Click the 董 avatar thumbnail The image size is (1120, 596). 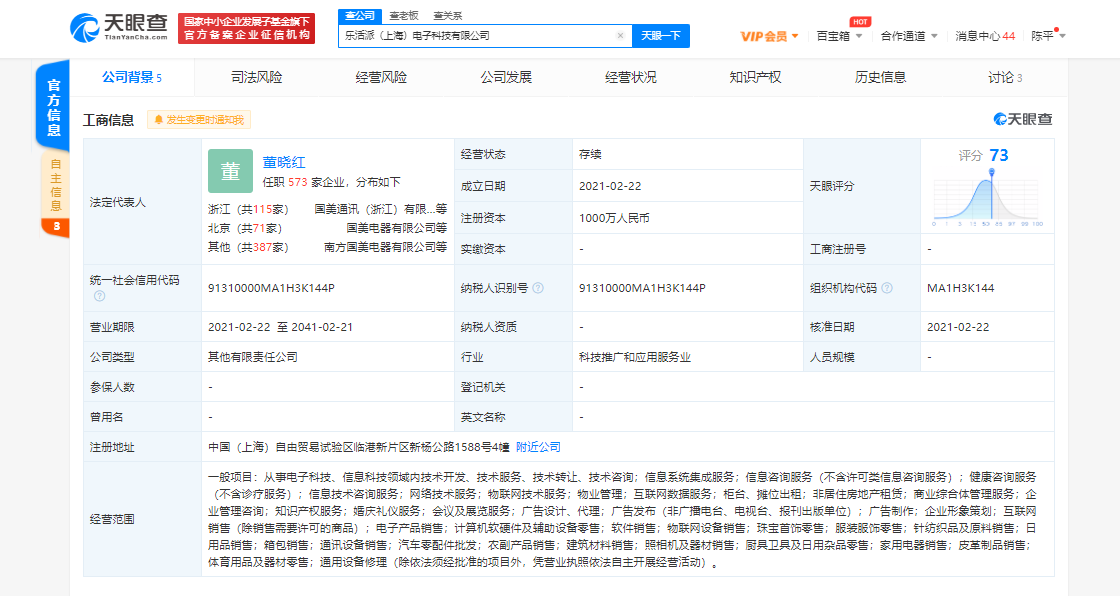[x=230, y=171]
